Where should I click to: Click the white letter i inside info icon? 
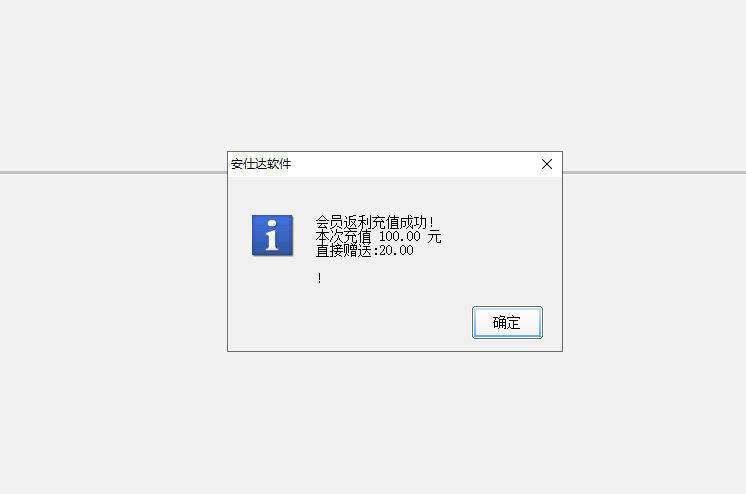pos(272,235)
